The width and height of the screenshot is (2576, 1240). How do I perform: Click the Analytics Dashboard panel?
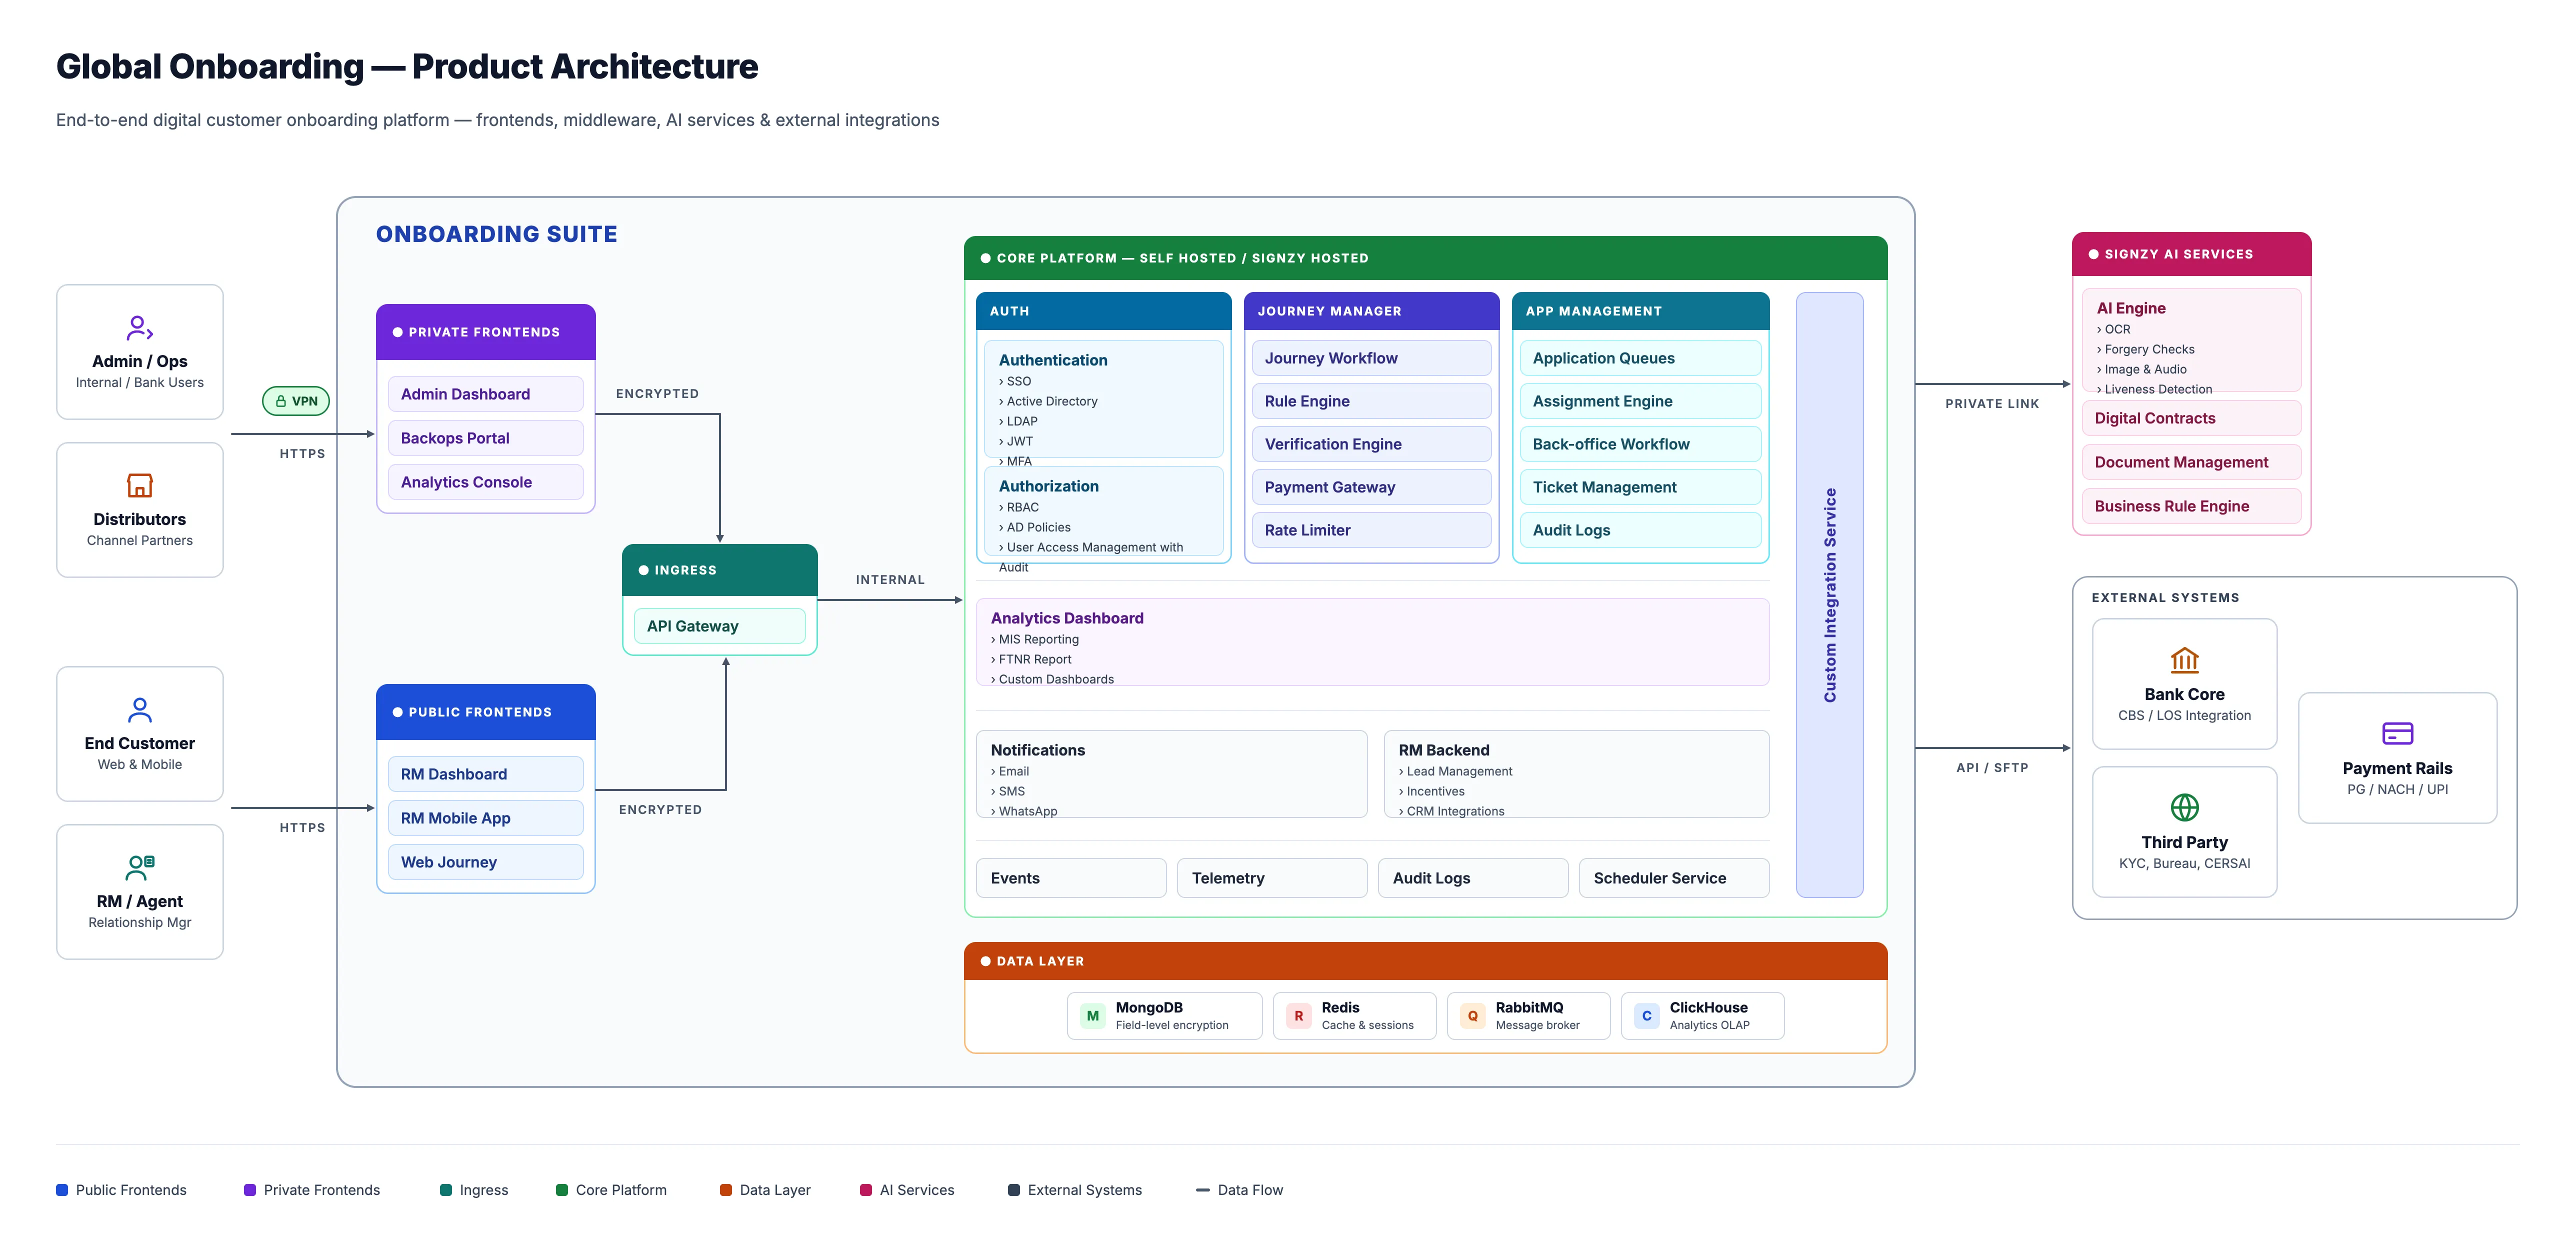[1372, 642]
